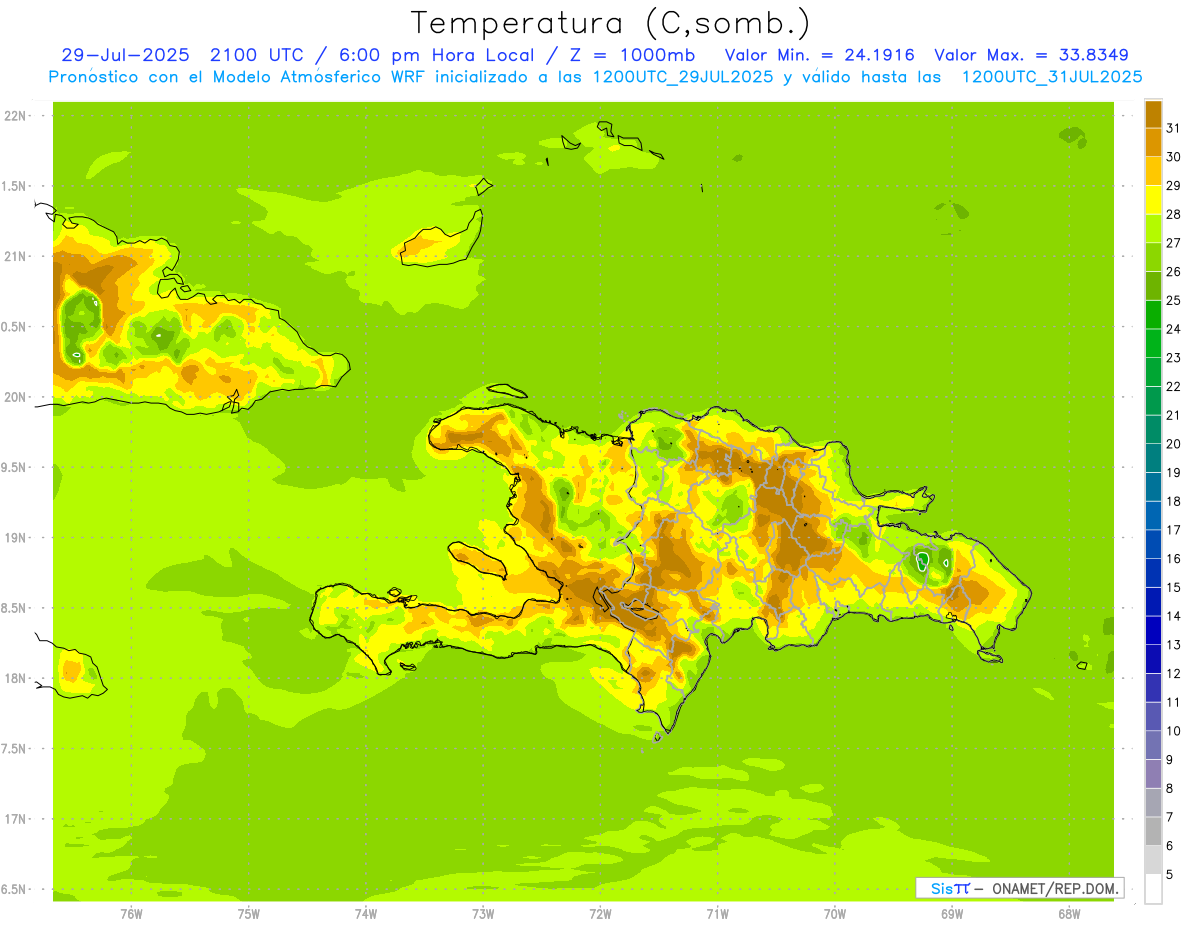Click the colorbar label '31'
1200x927 pixels.
[1174, 128]
